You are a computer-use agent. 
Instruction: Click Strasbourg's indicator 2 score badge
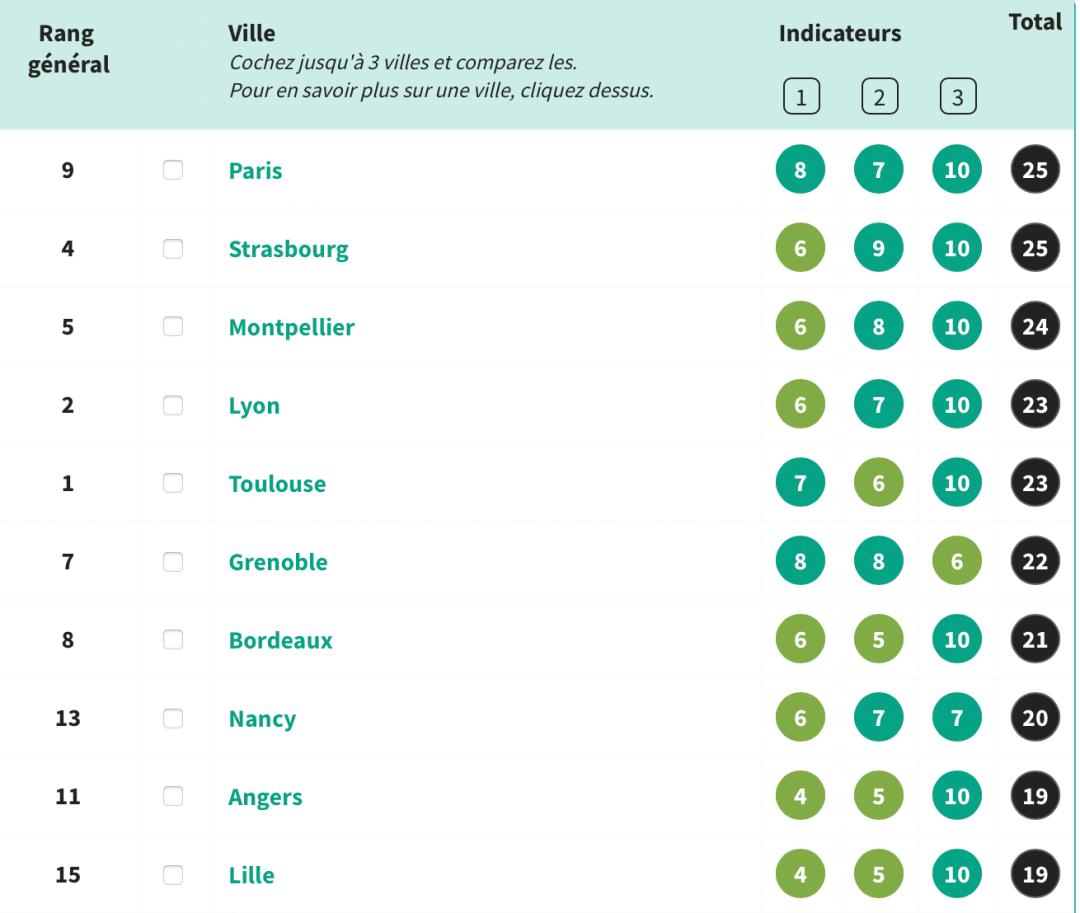pyautogui.click(x=878, y=249)
